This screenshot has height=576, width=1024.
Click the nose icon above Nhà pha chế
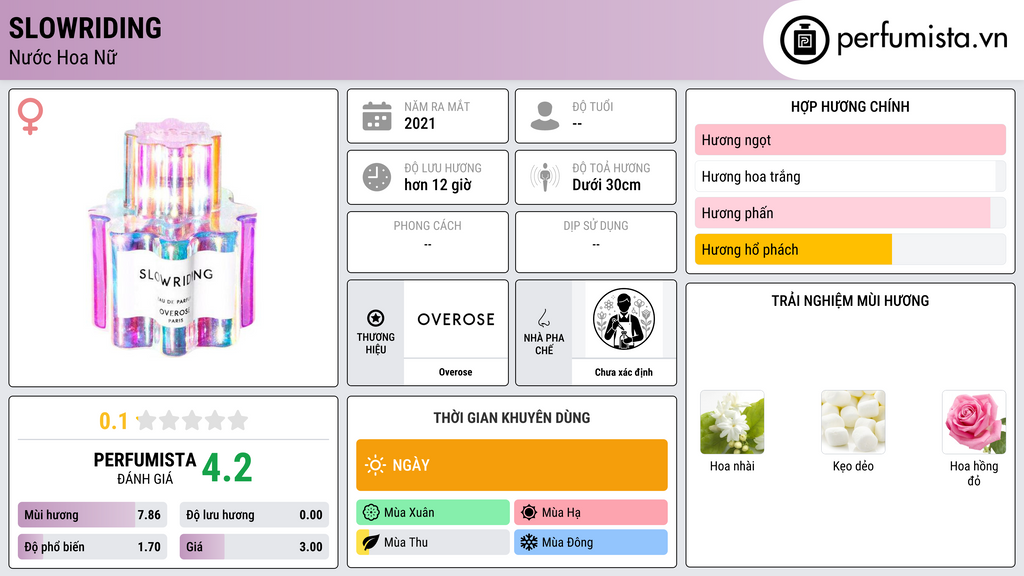click(543, 318)
